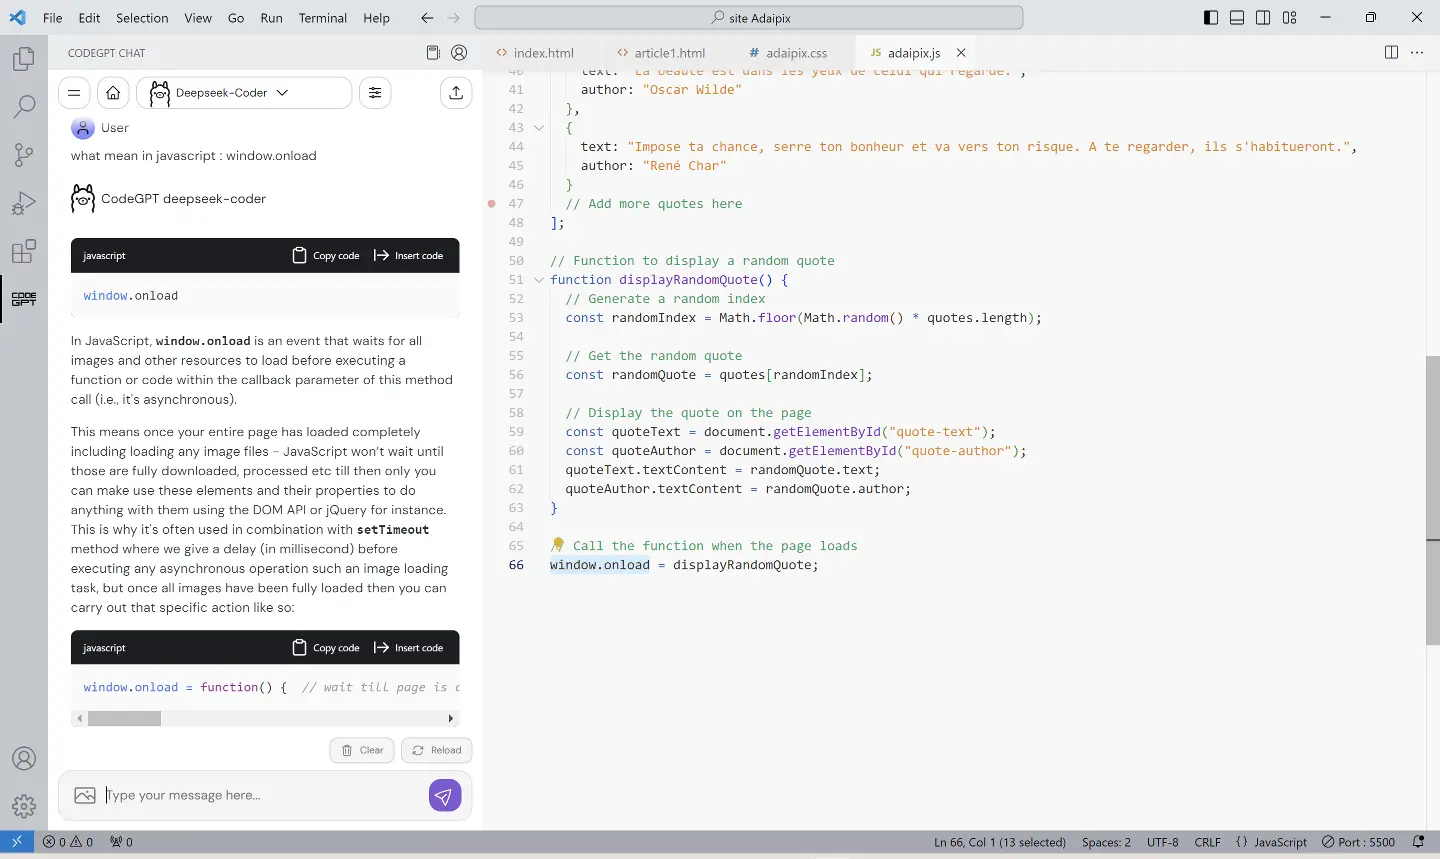Toggle the breakpoint on line 47

point(491,203)
